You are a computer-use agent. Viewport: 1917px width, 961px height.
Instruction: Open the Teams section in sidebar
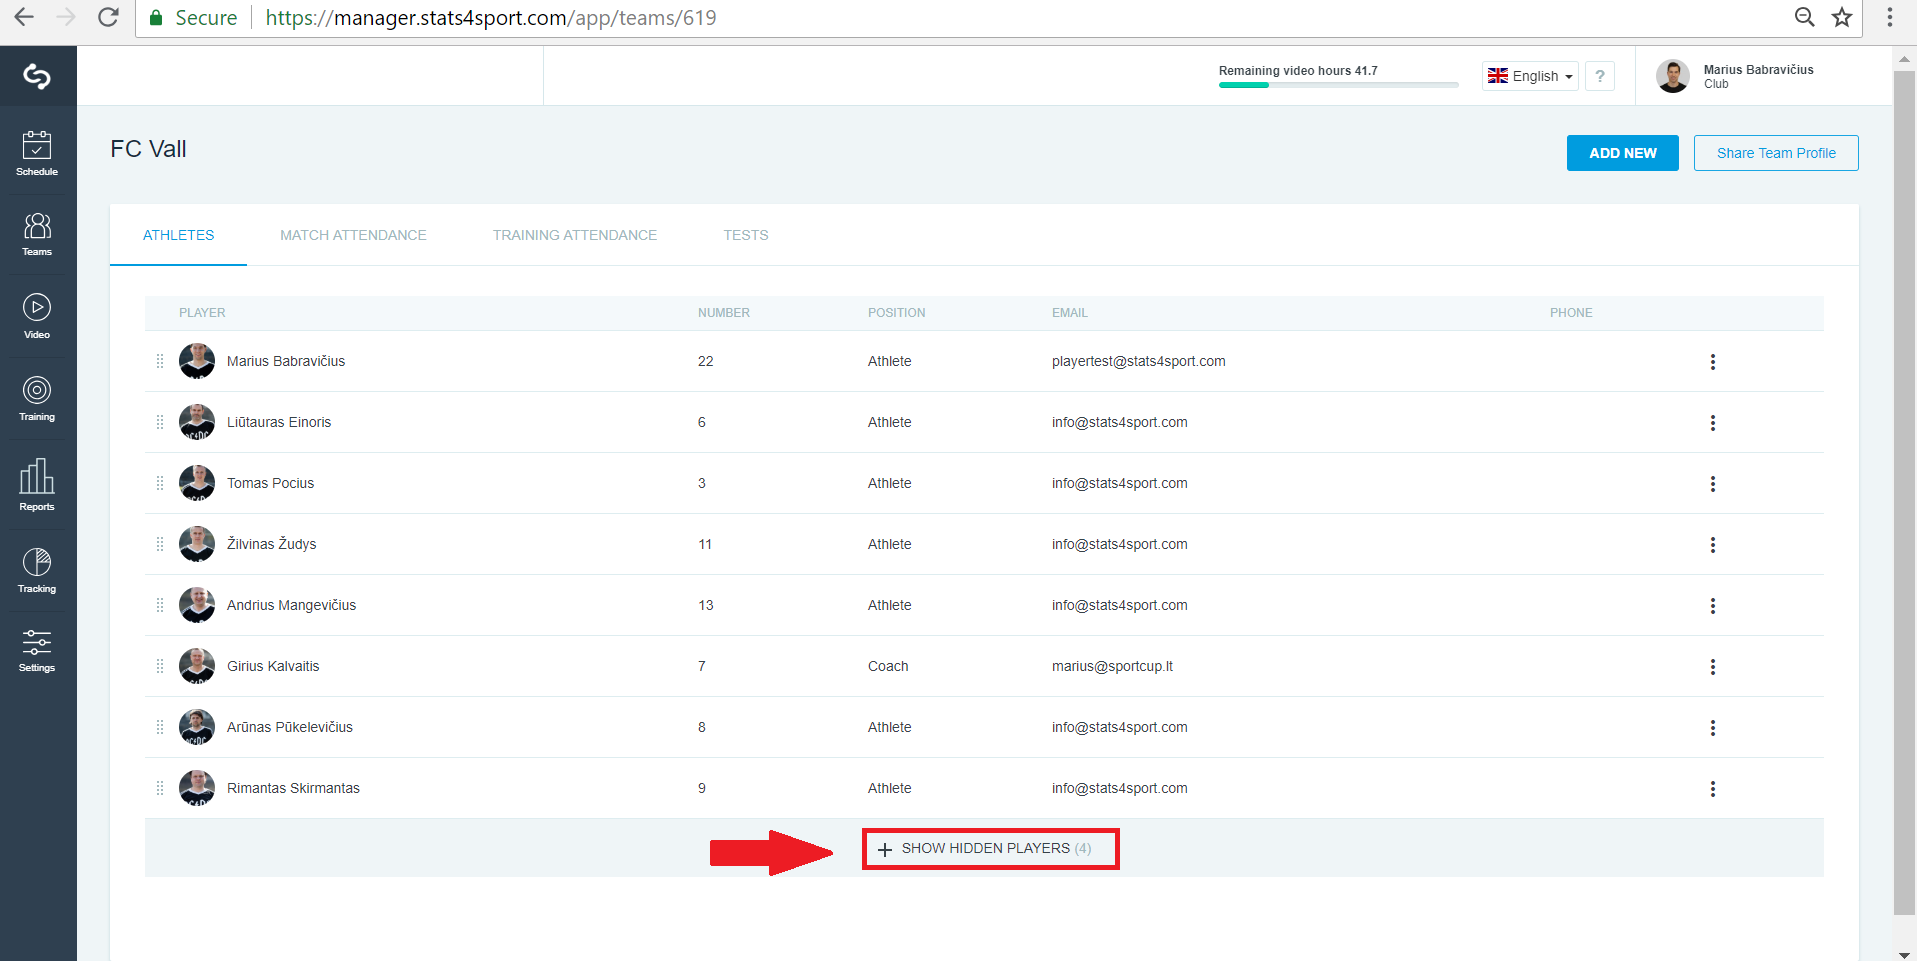pyautogui.click(x=37, y=234)
